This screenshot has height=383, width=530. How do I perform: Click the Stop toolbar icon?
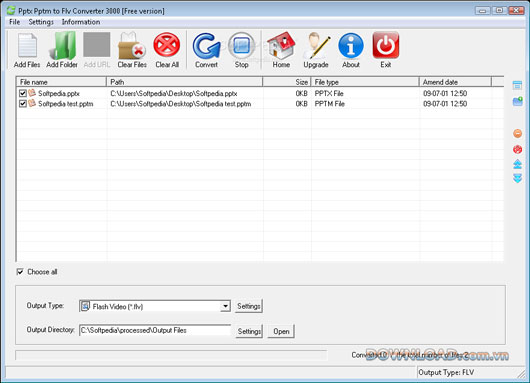coord(241,45)
